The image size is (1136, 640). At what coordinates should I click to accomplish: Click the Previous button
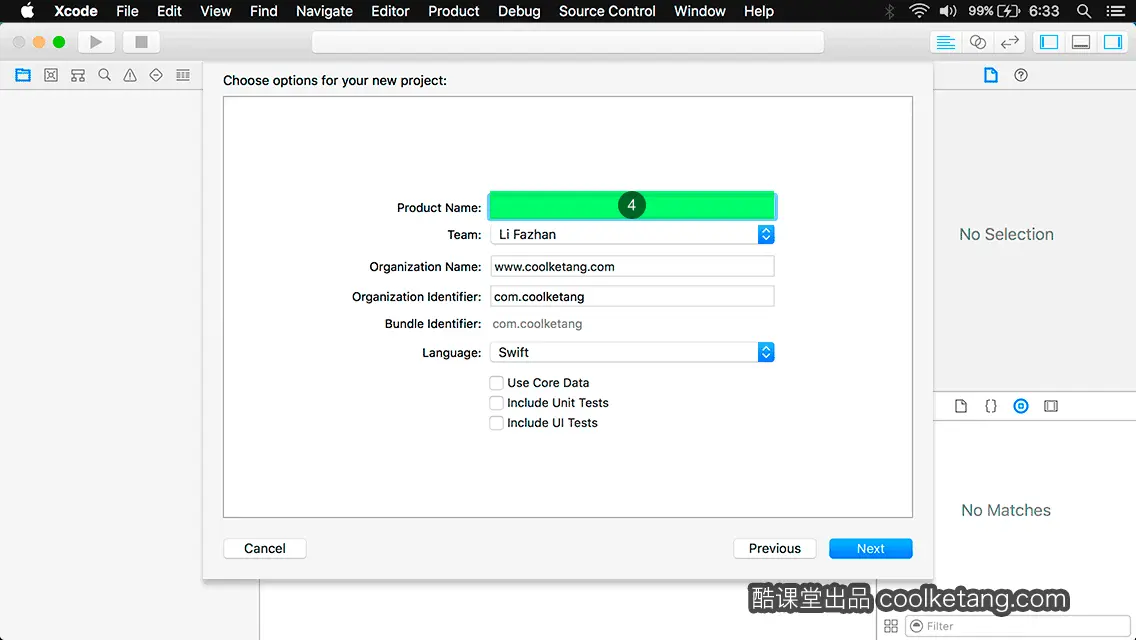[774, 549]
